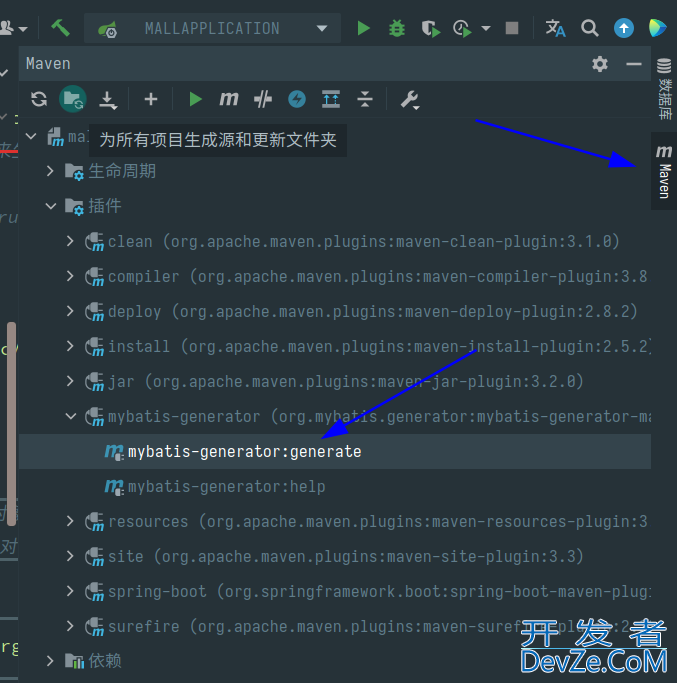Expand the surefire plugin node
This screenshot has height=683, width=677.
pyautogui.click(x=70, y=626)
